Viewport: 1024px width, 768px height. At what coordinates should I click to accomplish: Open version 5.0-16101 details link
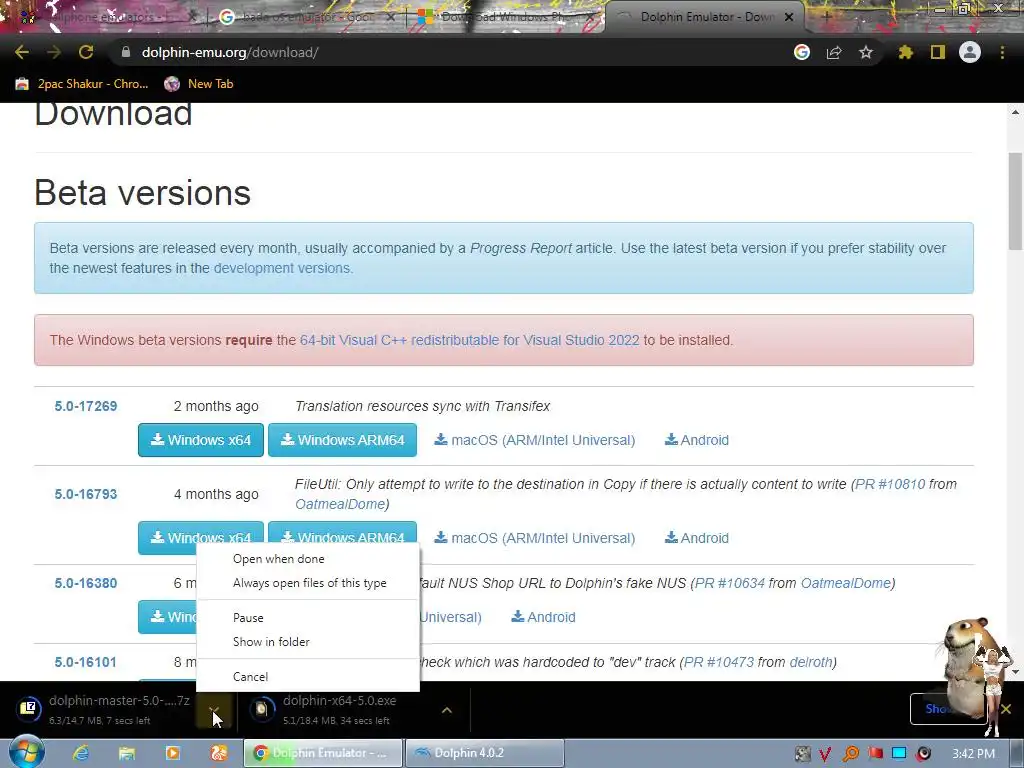click(86, 662)
